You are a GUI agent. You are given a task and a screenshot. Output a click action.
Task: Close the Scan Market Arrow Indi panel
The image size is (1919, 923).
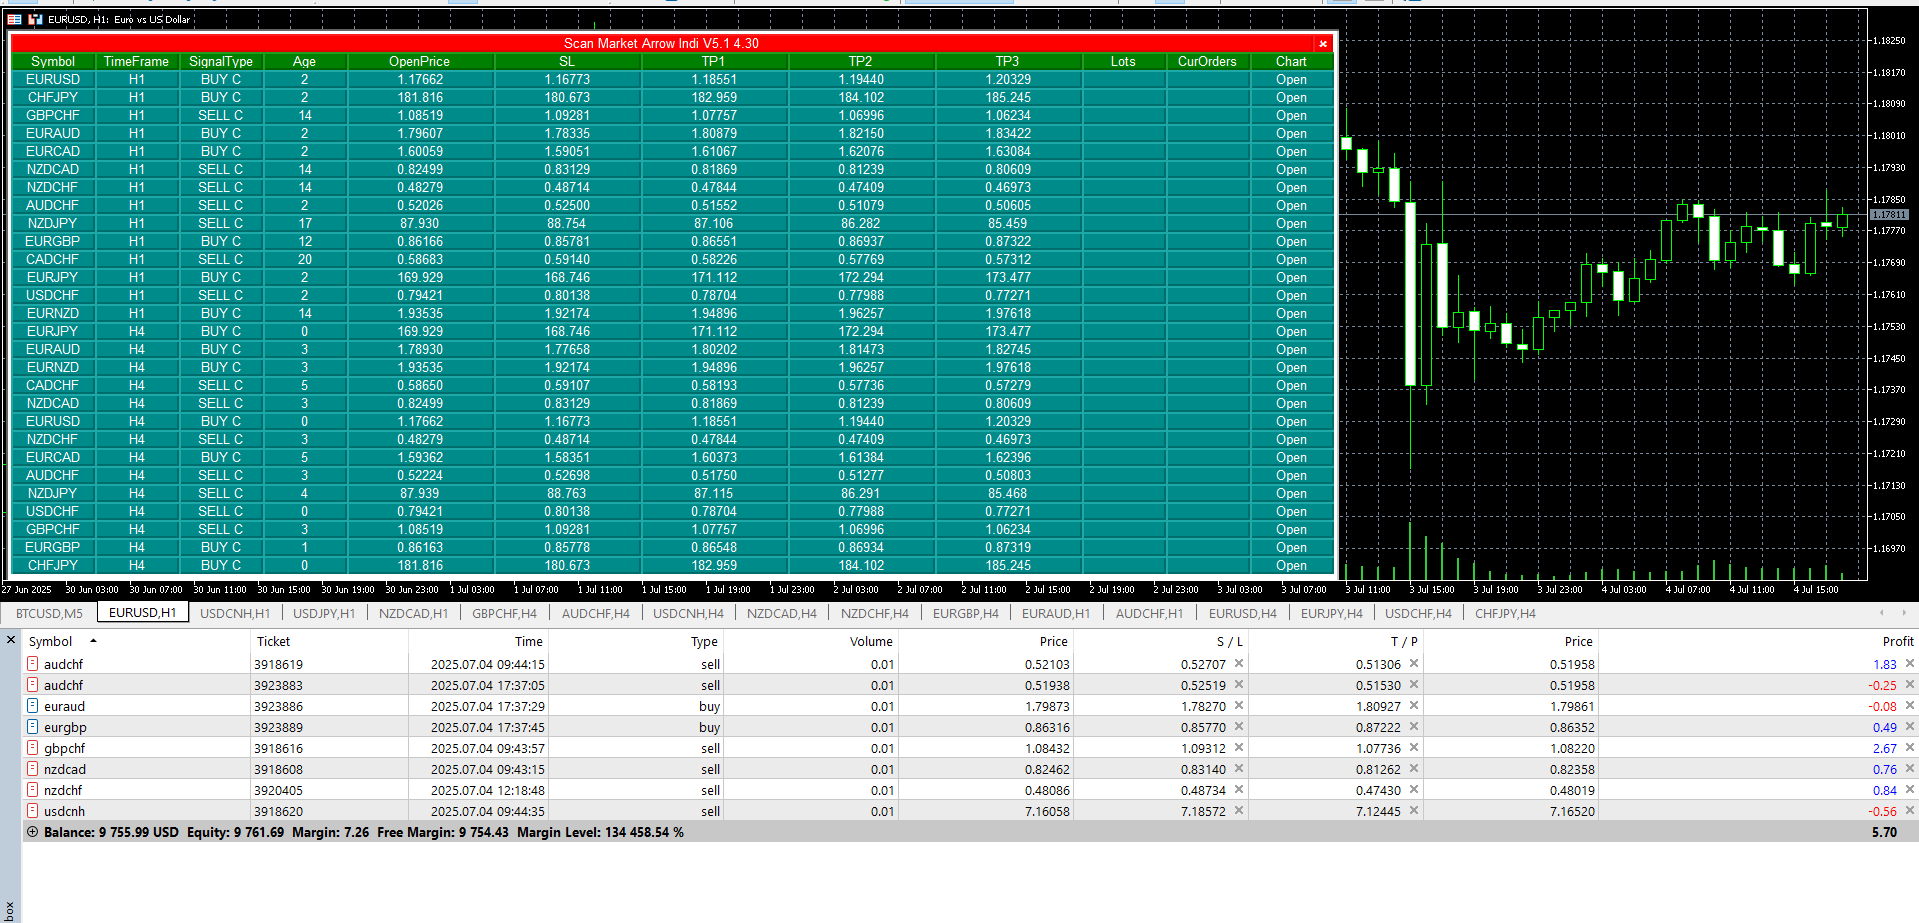1323,44
